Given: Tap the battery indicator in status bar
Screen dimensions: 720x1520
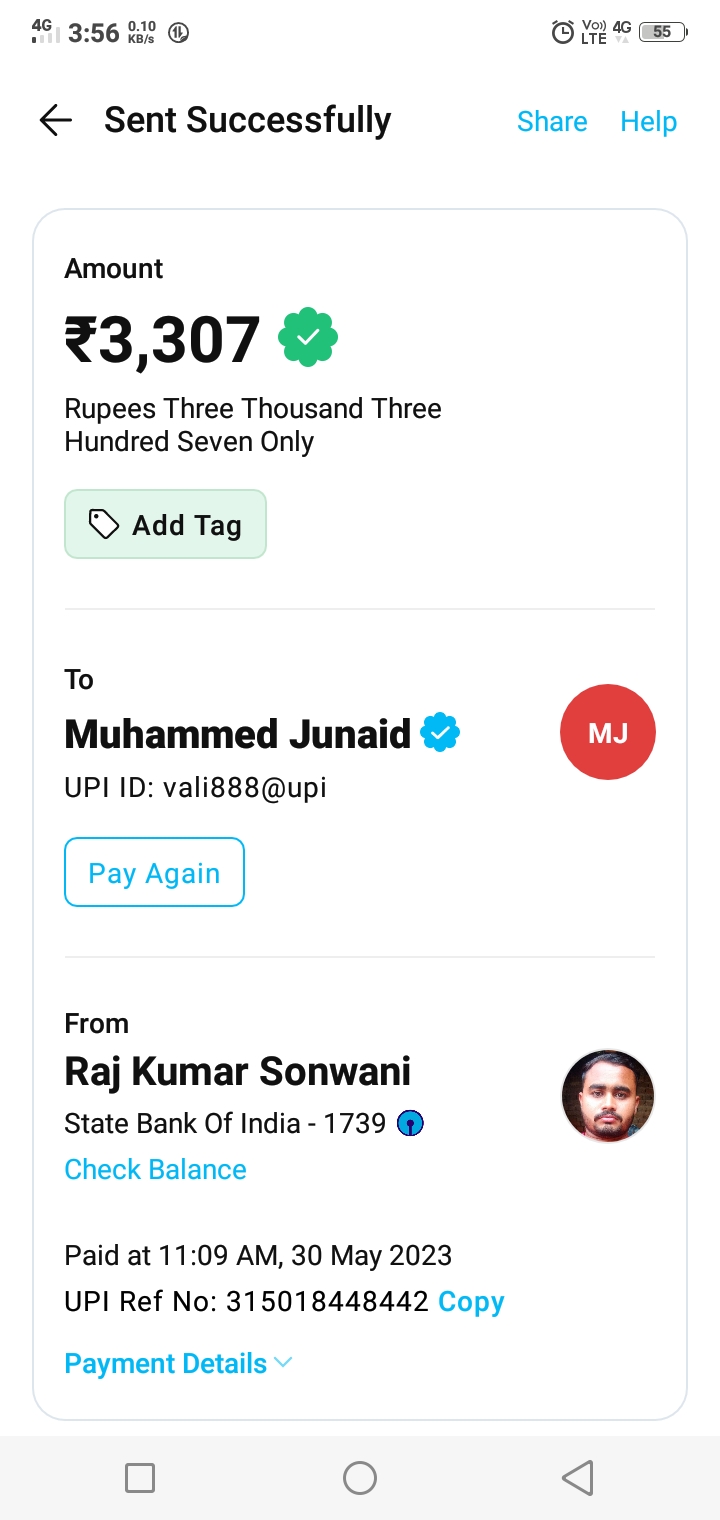Looking at the screenshot, I should 662,32.
